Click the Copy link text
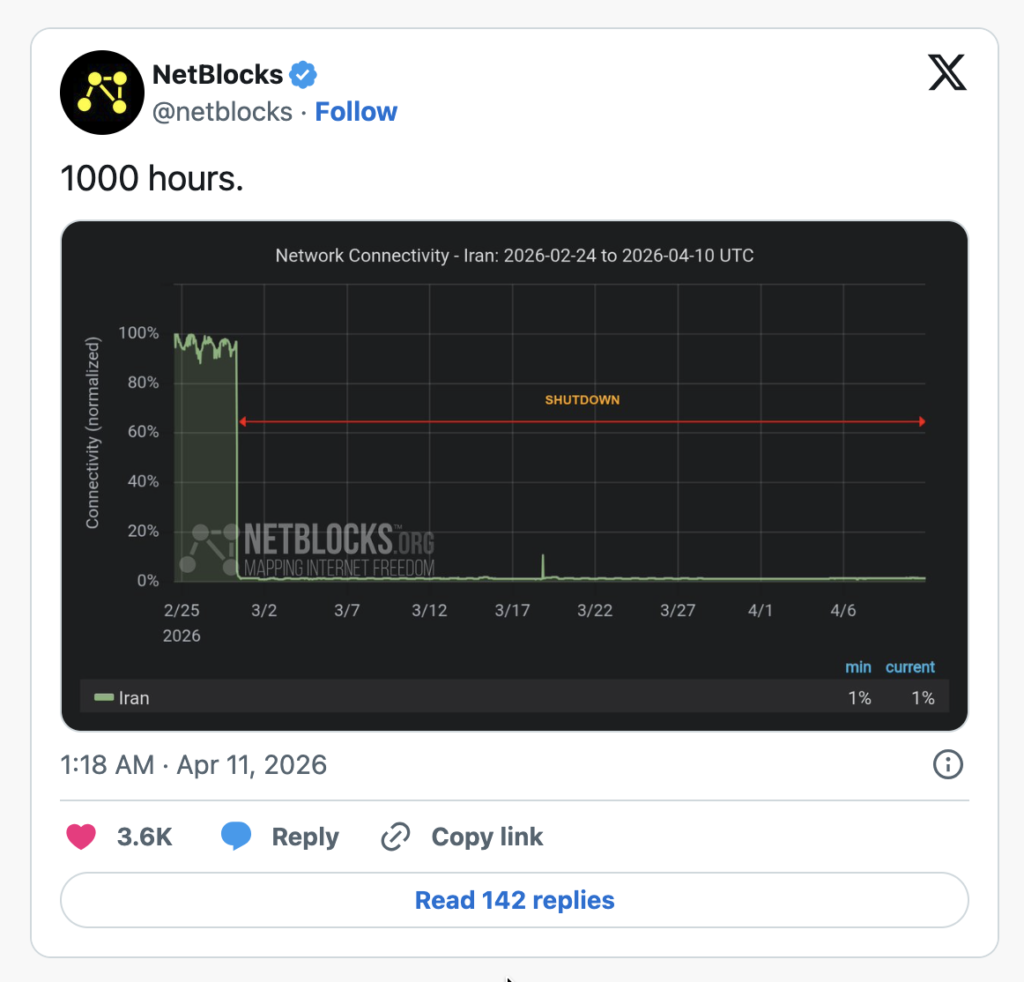 [x=487, y=836]
